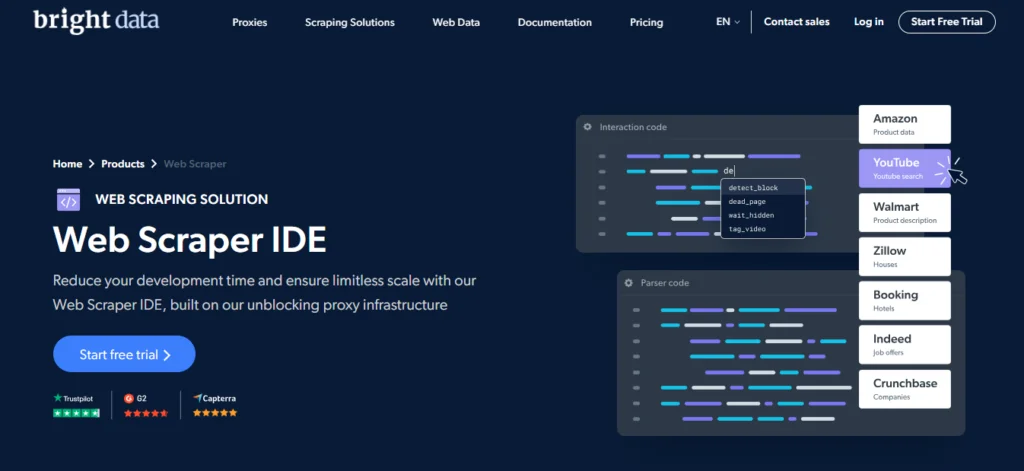This screenshot has height=471, width=1024.
Task: Select the Amazon Product data card
Action: click(904, 124)
